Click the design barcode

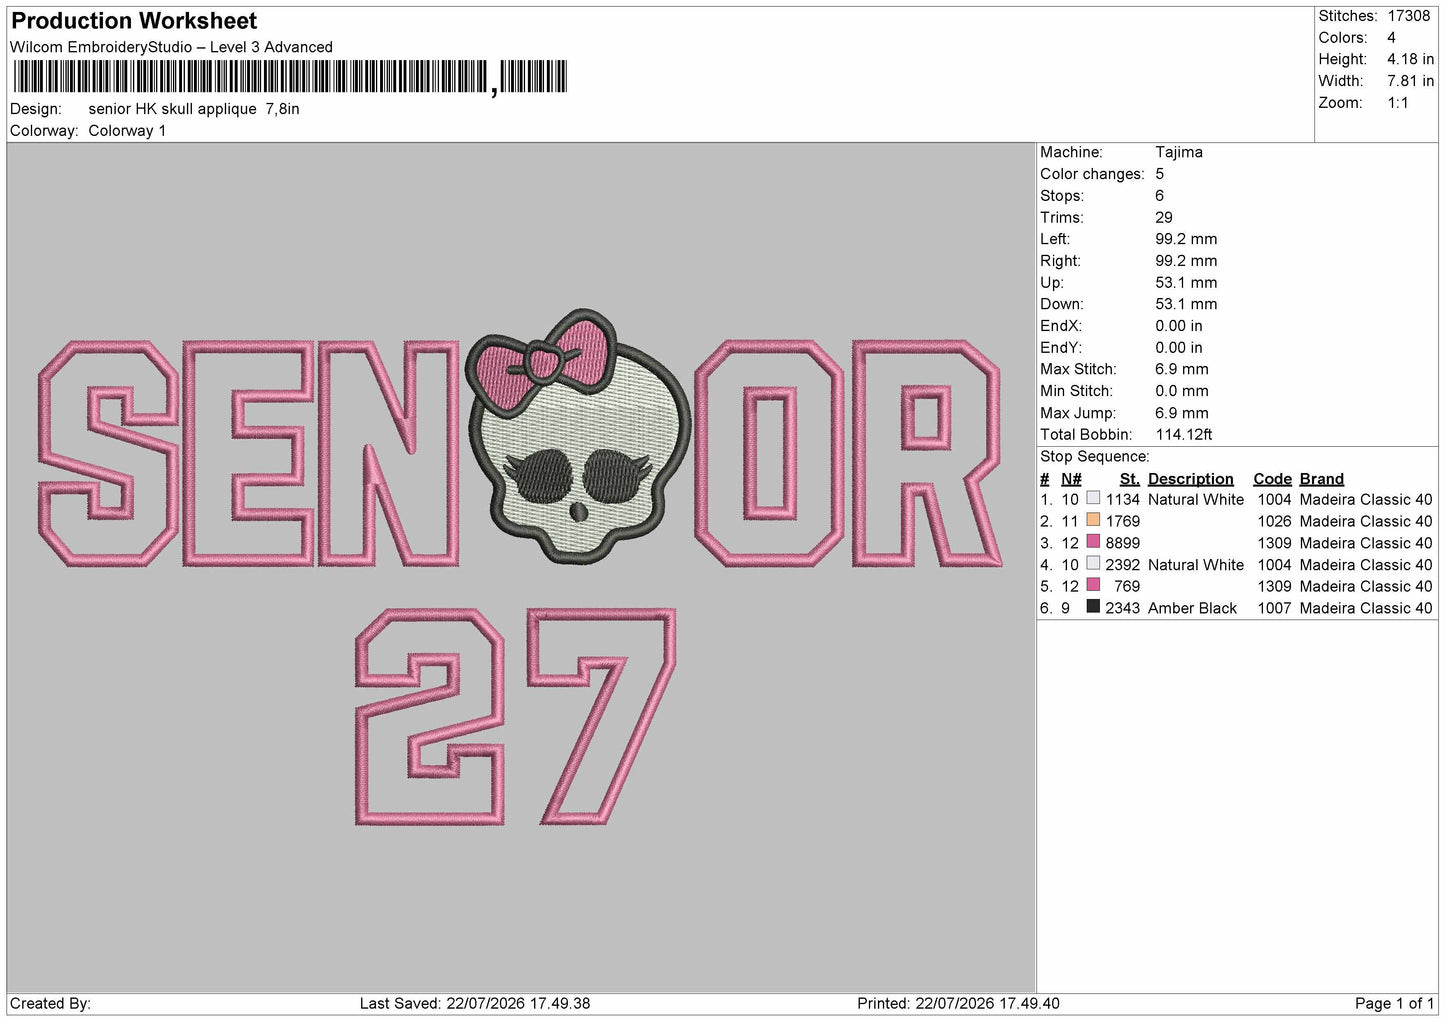tap(290, 77)
